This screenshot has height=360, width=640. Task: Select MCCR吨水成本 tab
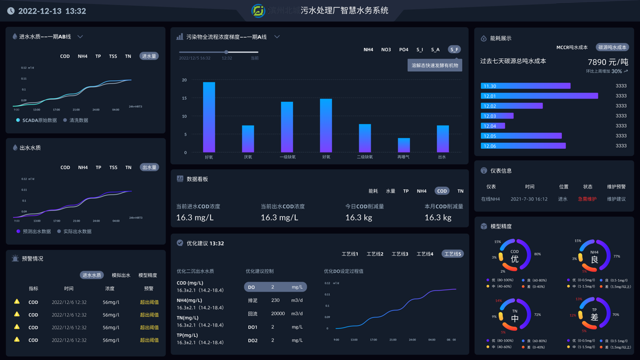pos(572,47)
